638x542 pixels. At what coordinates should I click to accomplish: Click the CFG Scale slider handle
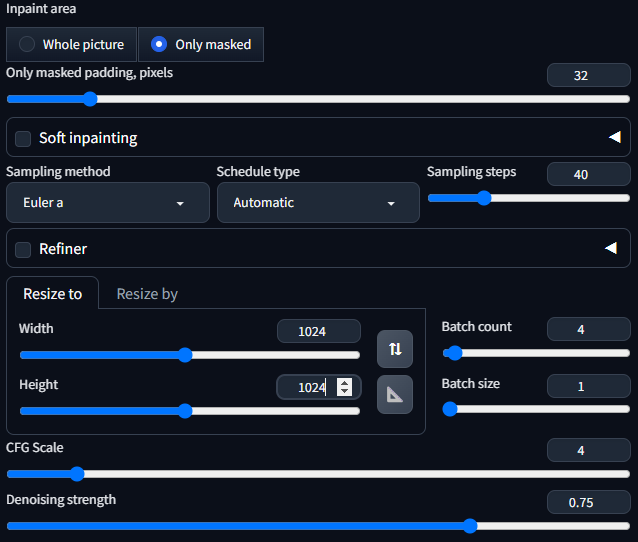pyautogui.click(x=77, y=474)
